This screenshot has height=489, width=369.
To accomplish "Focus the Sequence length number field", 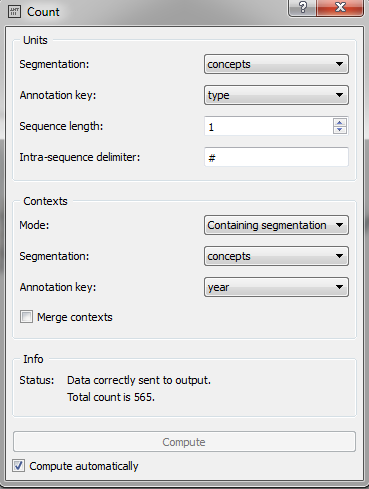I will (x=268, y=126).
